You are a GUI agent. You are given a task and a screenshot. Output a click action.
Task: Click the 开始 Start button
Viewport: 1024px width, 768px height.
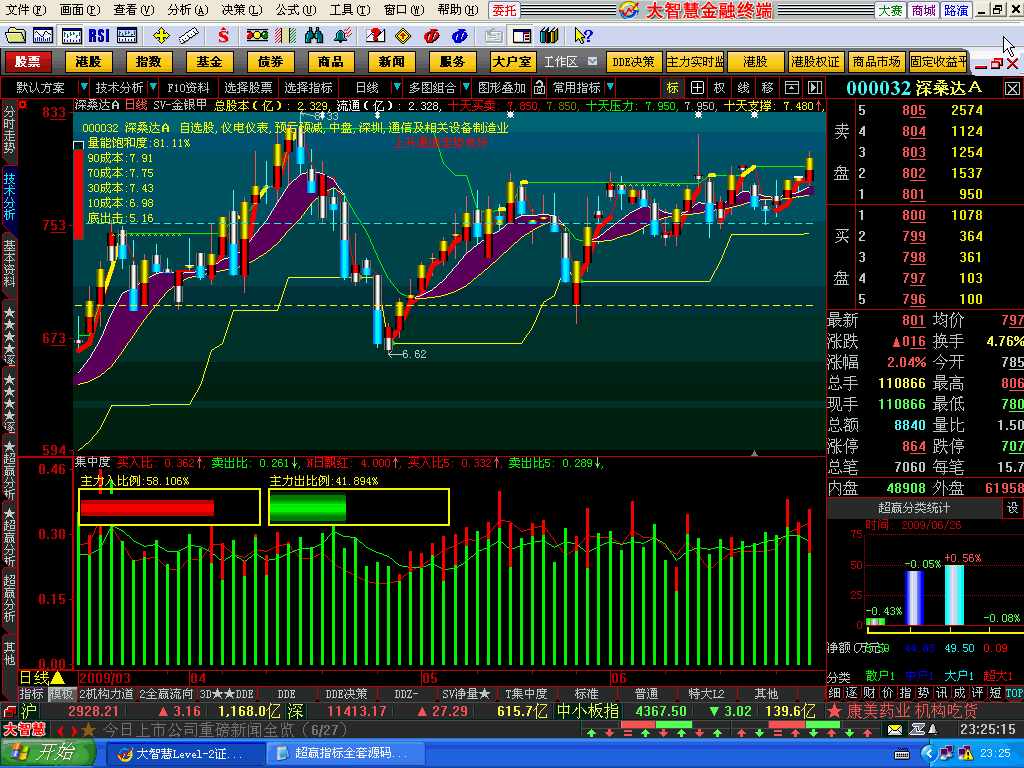[x=48, y=753]
